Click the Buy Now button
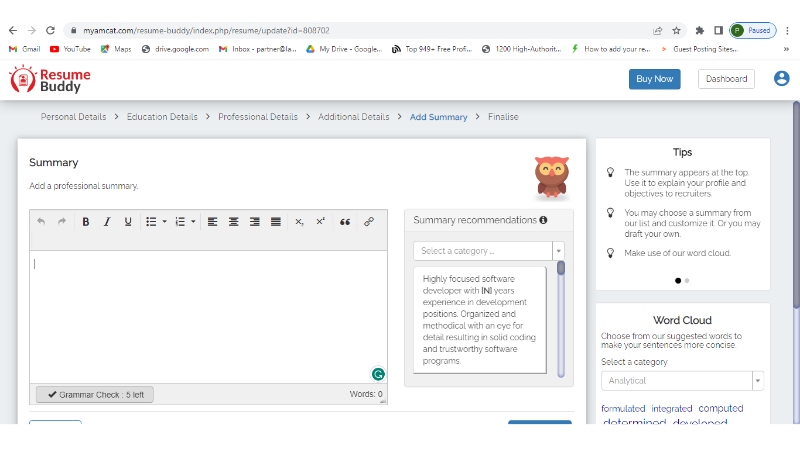The width and height of the screenshot is (800, 449). 654,79
